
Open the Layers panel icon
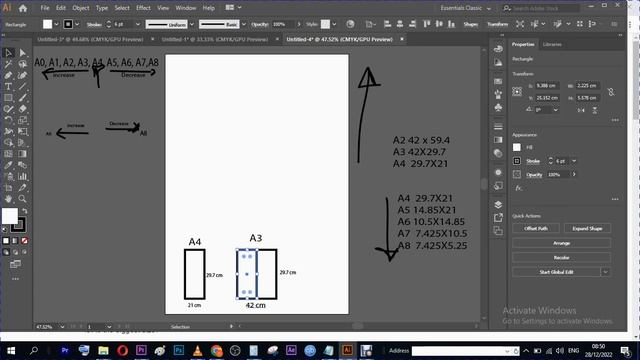click(x=498, y=204)
